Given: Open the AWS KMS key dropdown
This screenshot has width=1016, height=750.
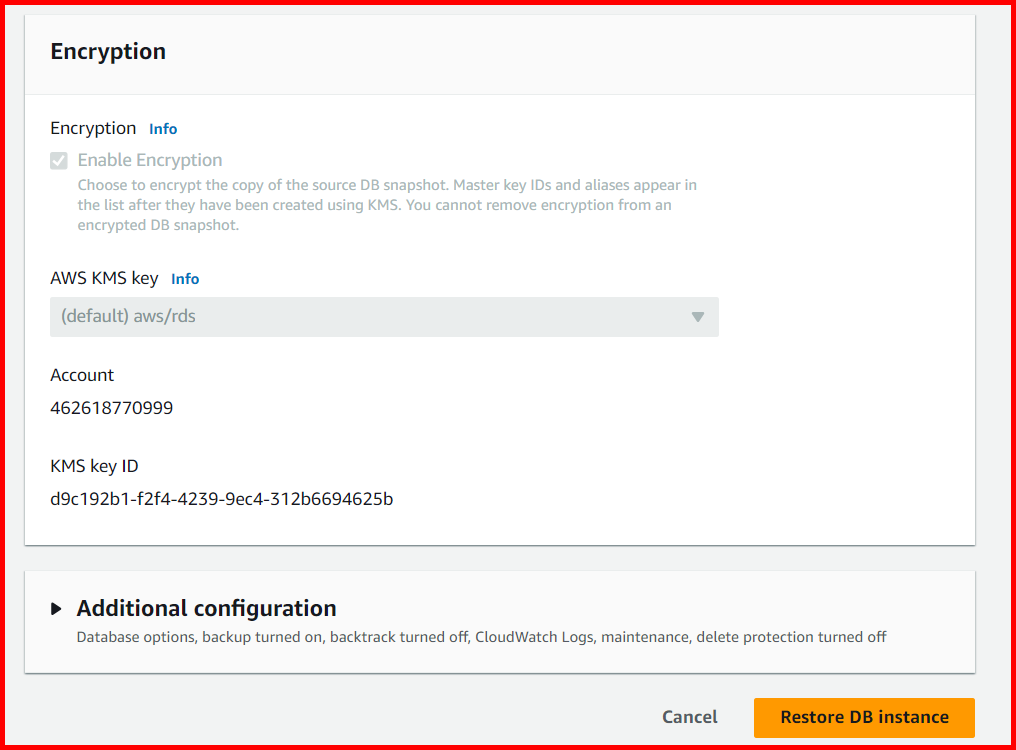Looking at the screenshot, I should click(384, 316).
